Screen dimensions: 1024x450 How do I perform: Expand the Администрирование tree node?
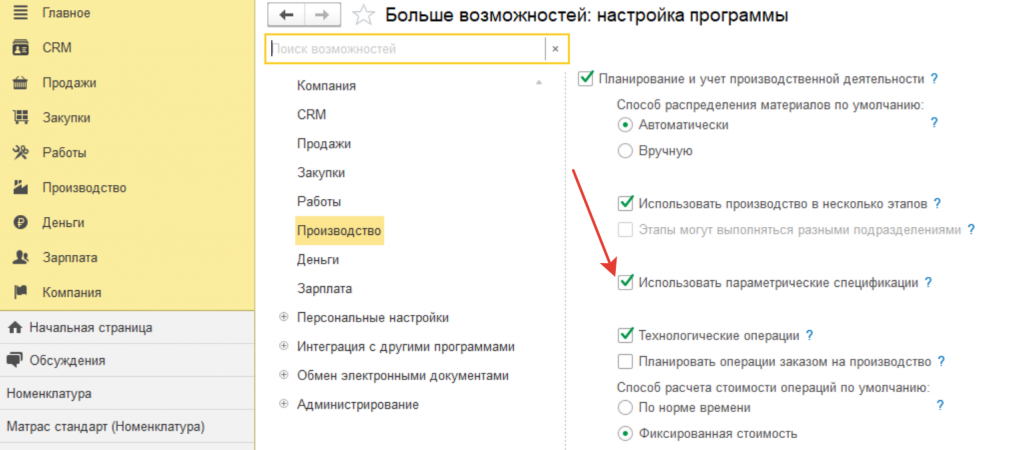(x=283, y=404)
